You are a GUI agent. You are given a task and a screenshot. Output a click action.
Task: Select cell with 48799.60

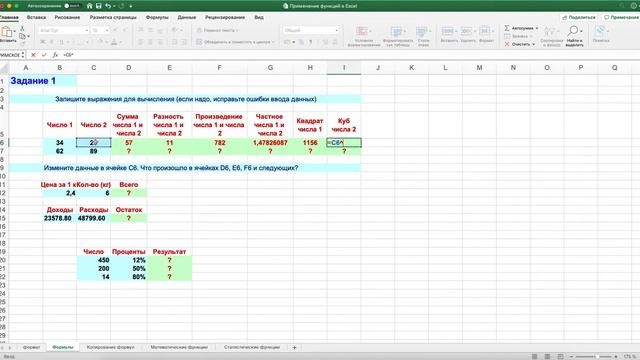[93, 218]
